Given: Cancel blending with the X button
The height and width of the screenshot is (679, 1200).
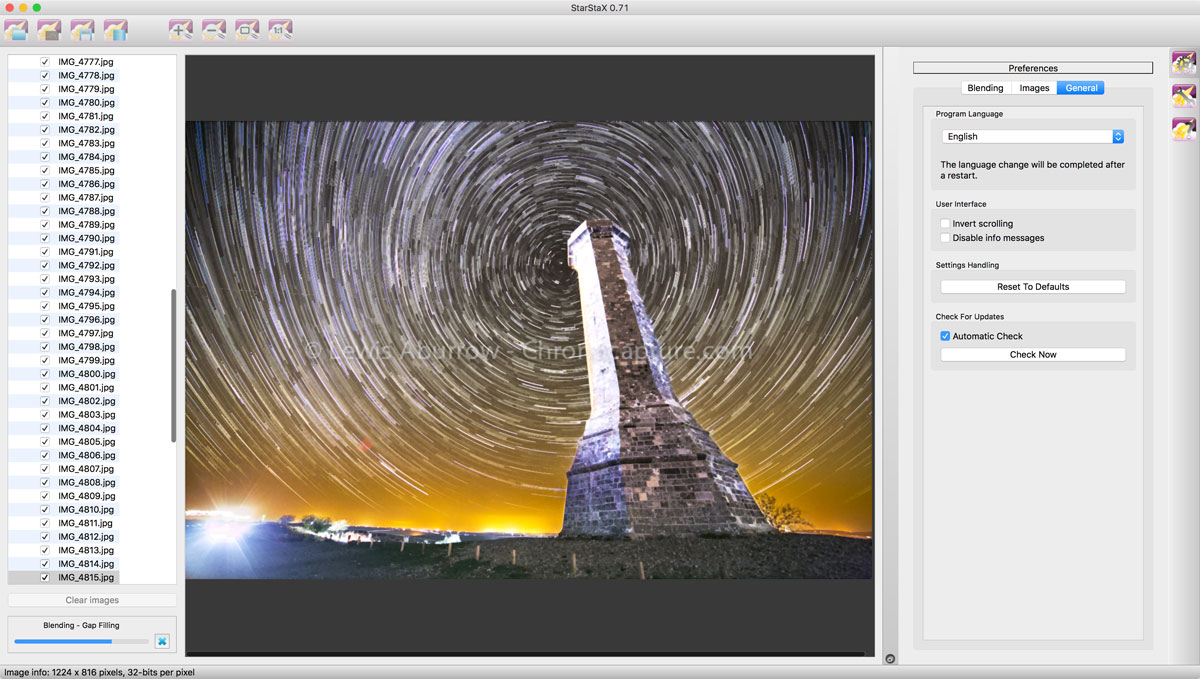Looking at the screenshot, I should click(162, 641).
